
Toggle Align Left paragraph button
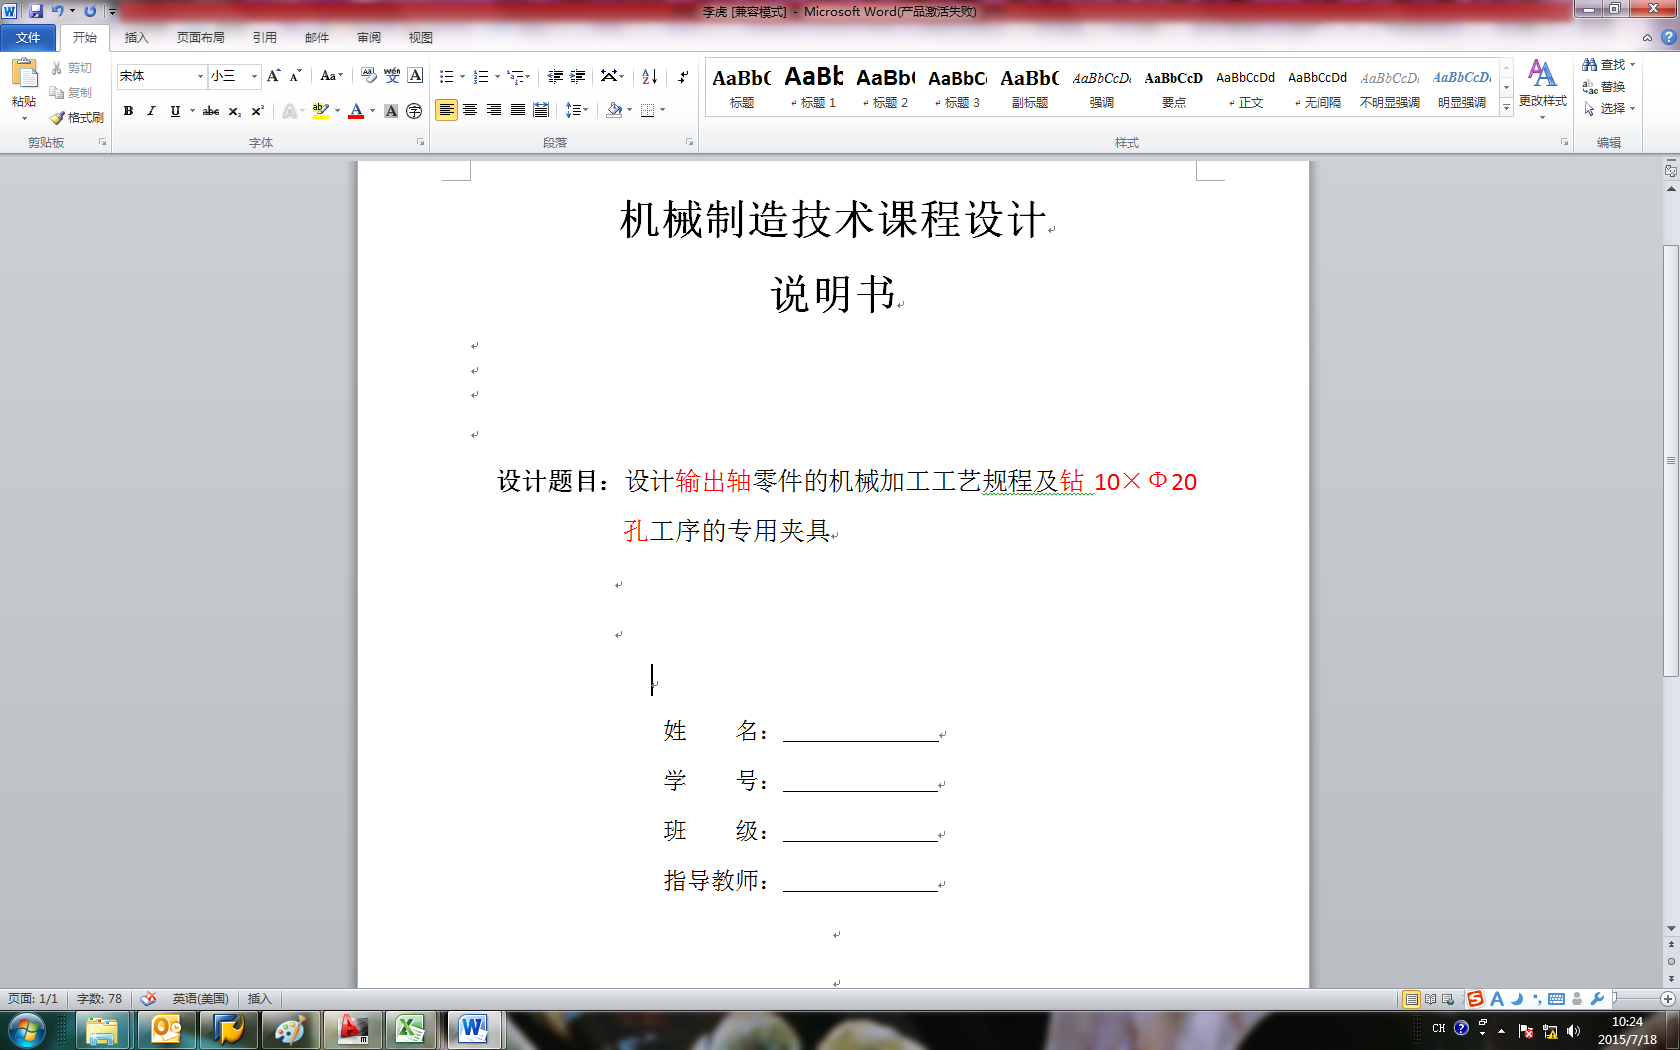(446, 110)
